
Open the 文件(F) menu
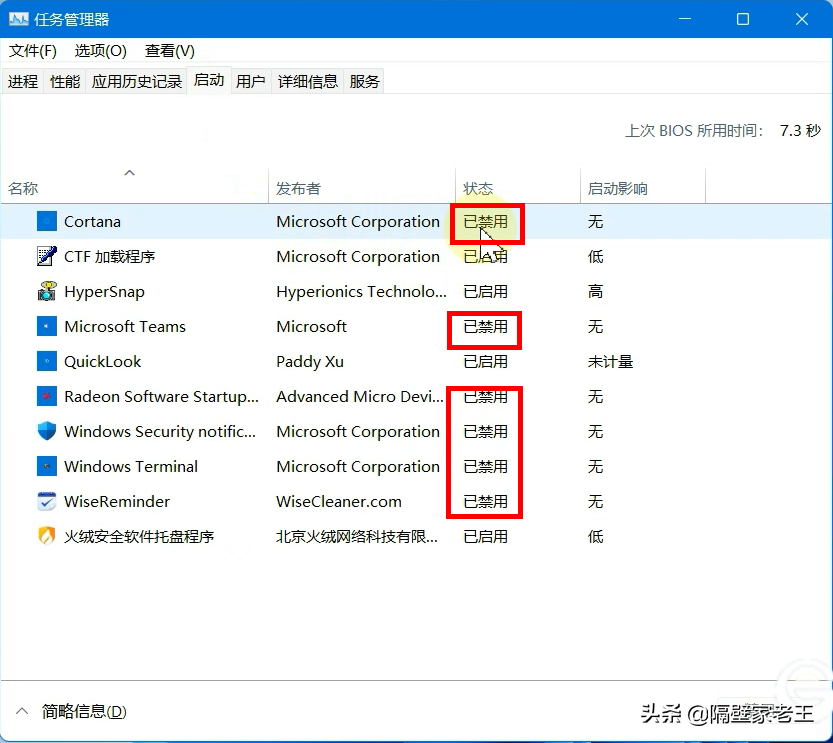pyautogui.click(x=32, y=50)
